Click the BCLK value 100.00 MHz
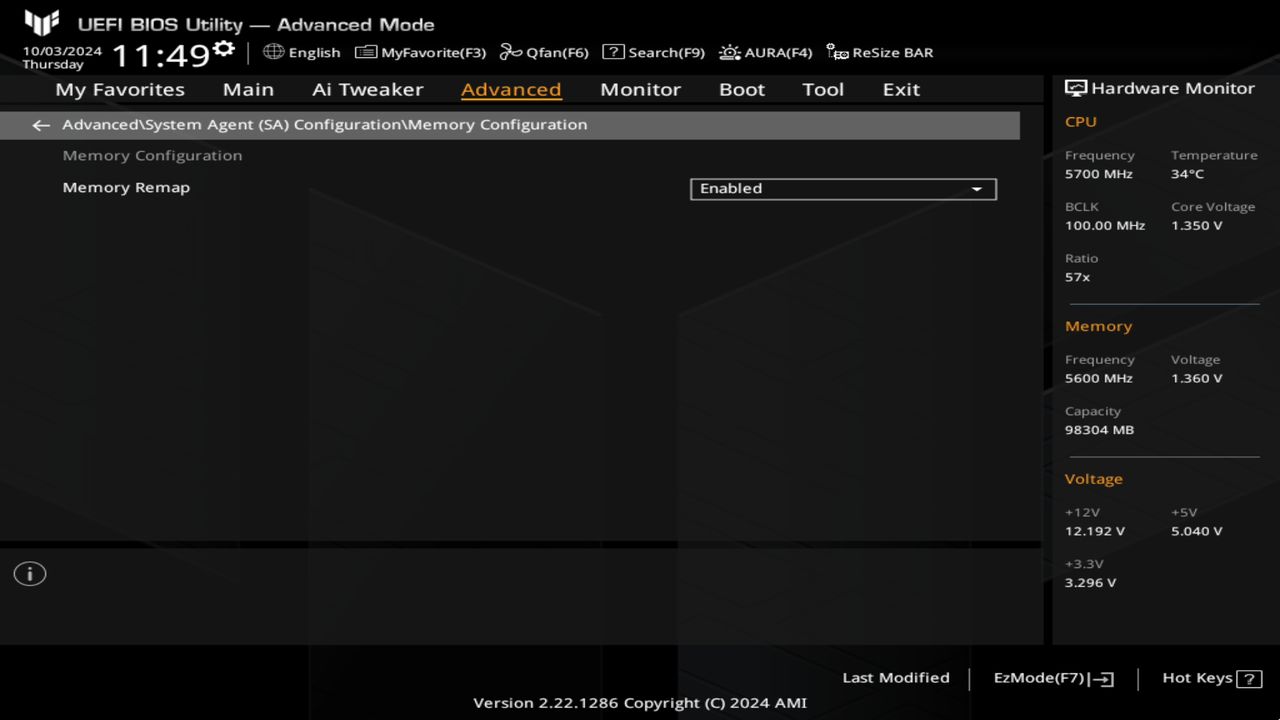 1105,226
